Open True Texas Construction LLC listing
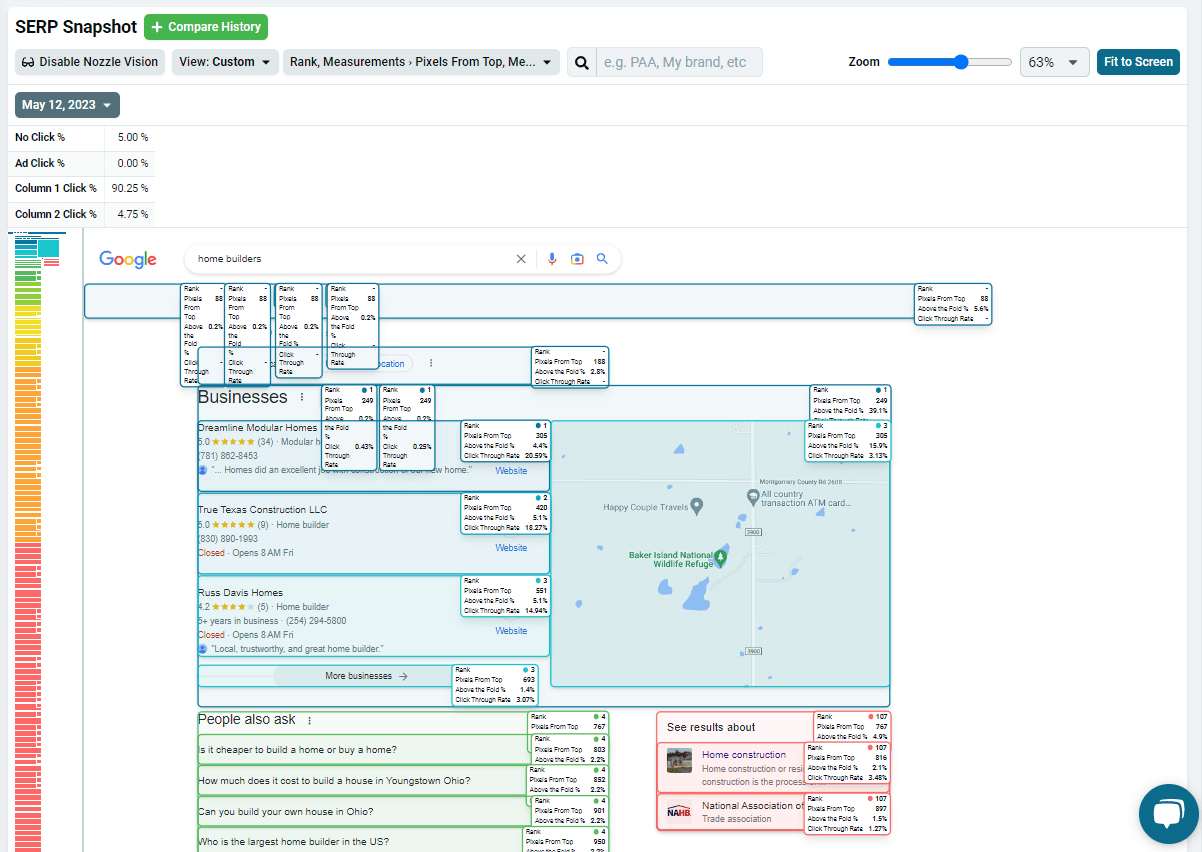The height and width of the screenshot is (852, 1202). click(x=262, y=510)
